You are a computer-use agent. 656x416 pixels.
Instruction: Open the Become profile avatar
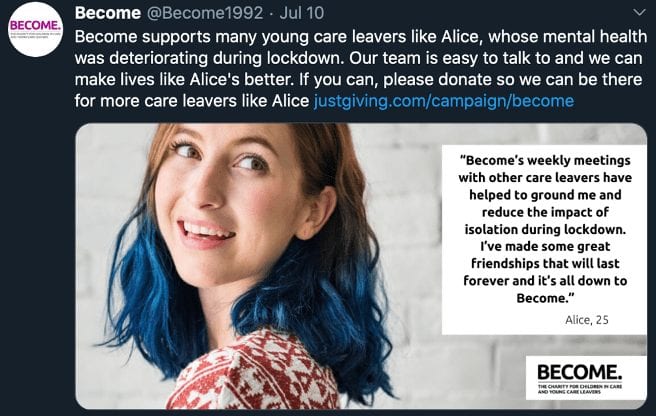tap(36, 29)
